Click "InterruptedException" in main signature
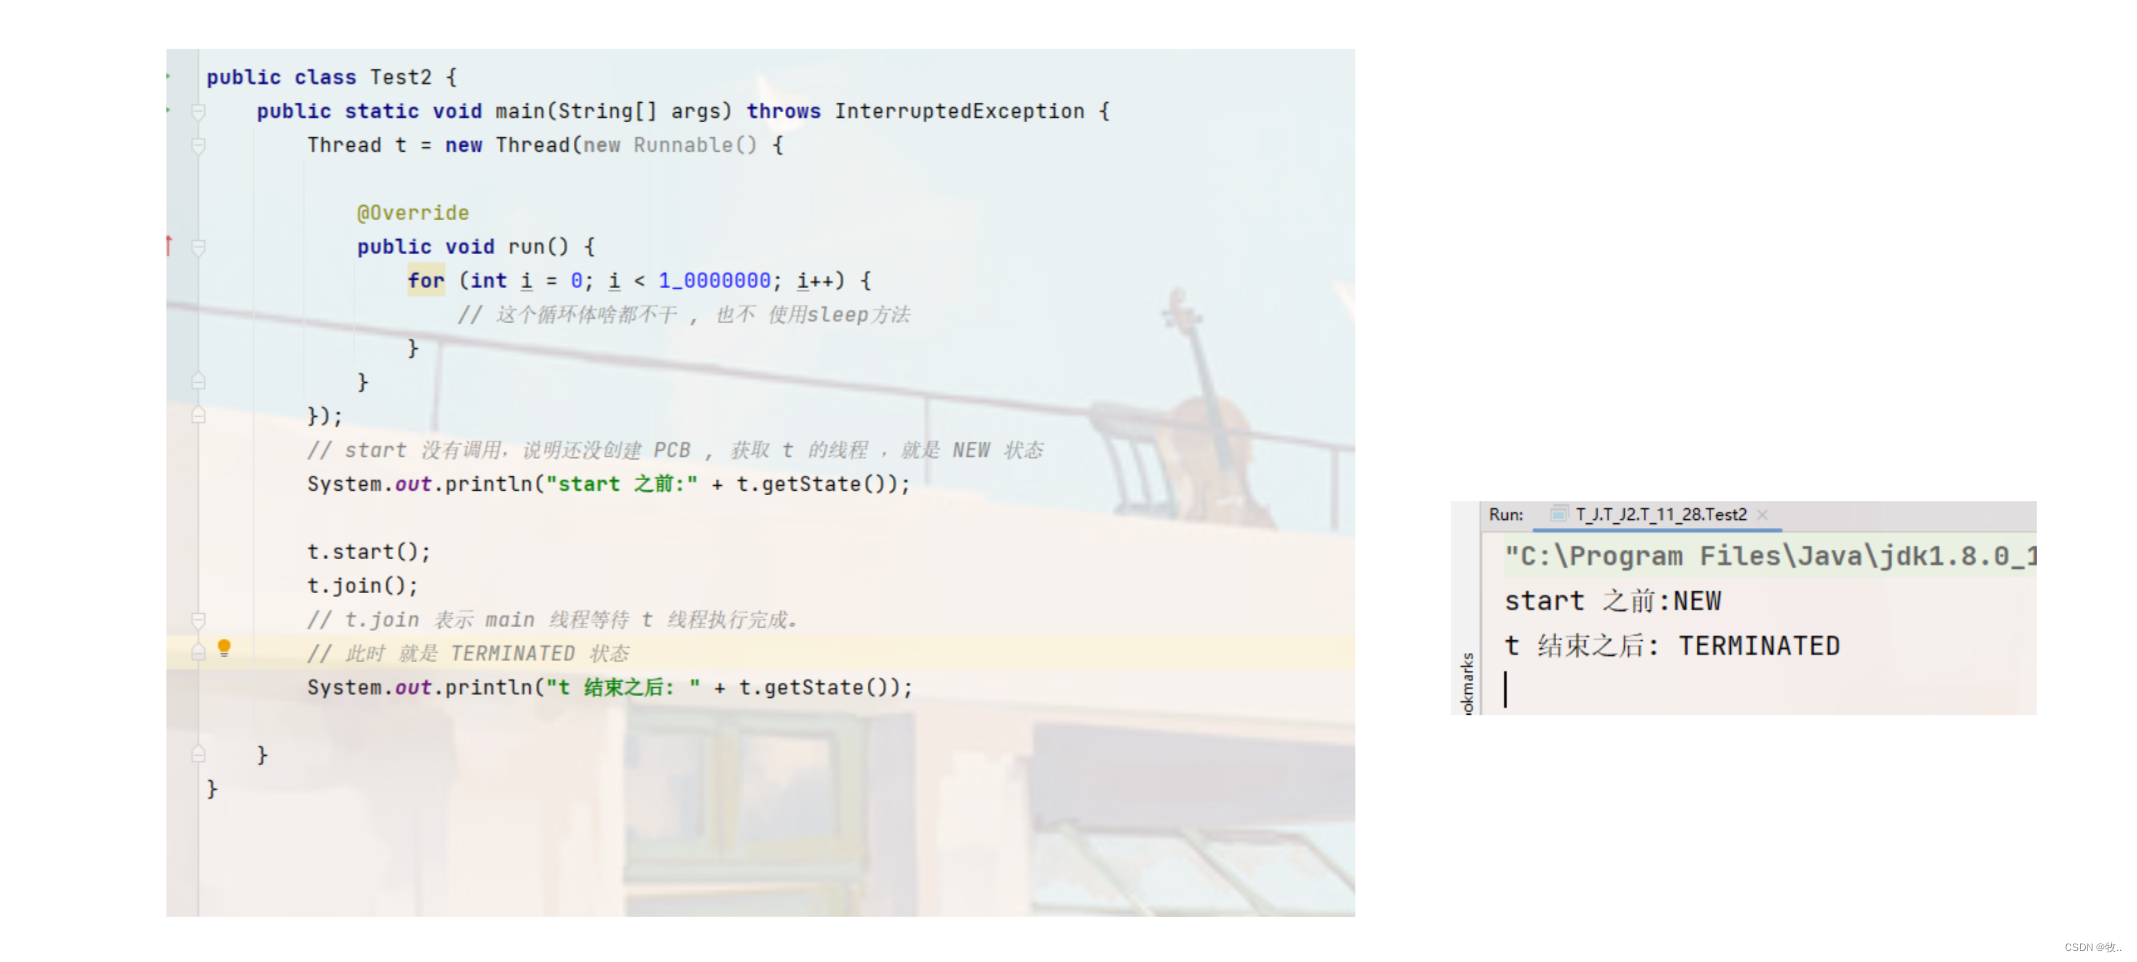This screenshot has width=2137, height=962. (959, 111)
